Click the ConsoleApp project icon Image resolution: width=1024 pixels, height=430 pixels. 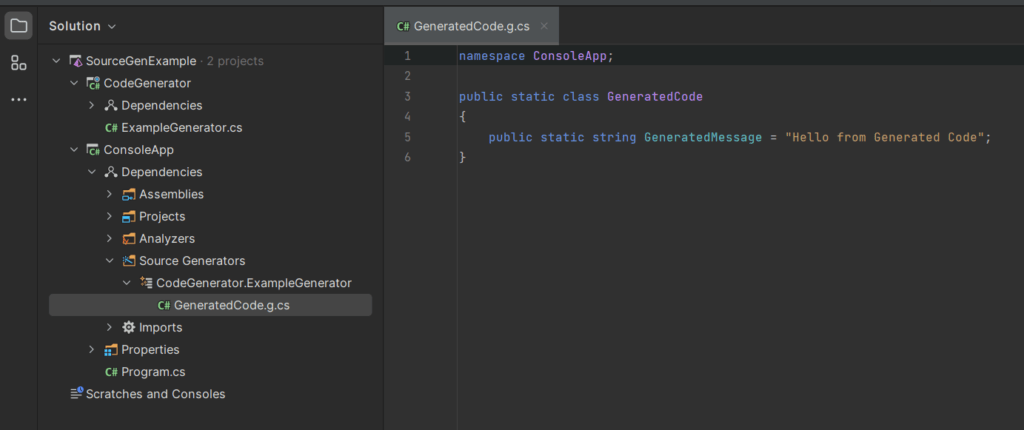93,150
